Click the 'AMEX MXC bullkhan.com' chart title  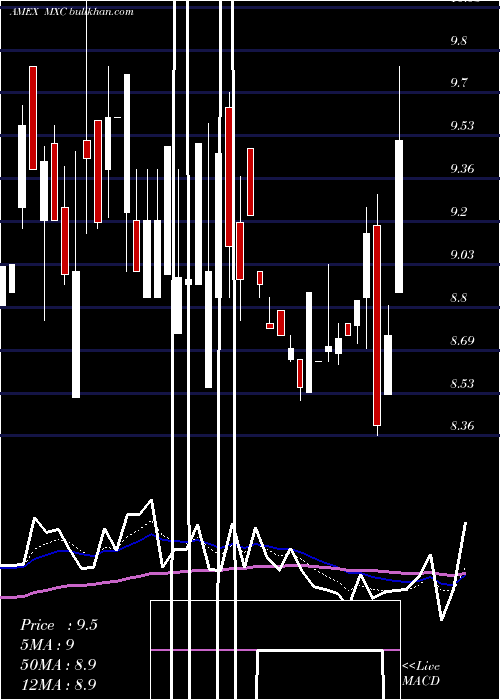click(71, 12)
